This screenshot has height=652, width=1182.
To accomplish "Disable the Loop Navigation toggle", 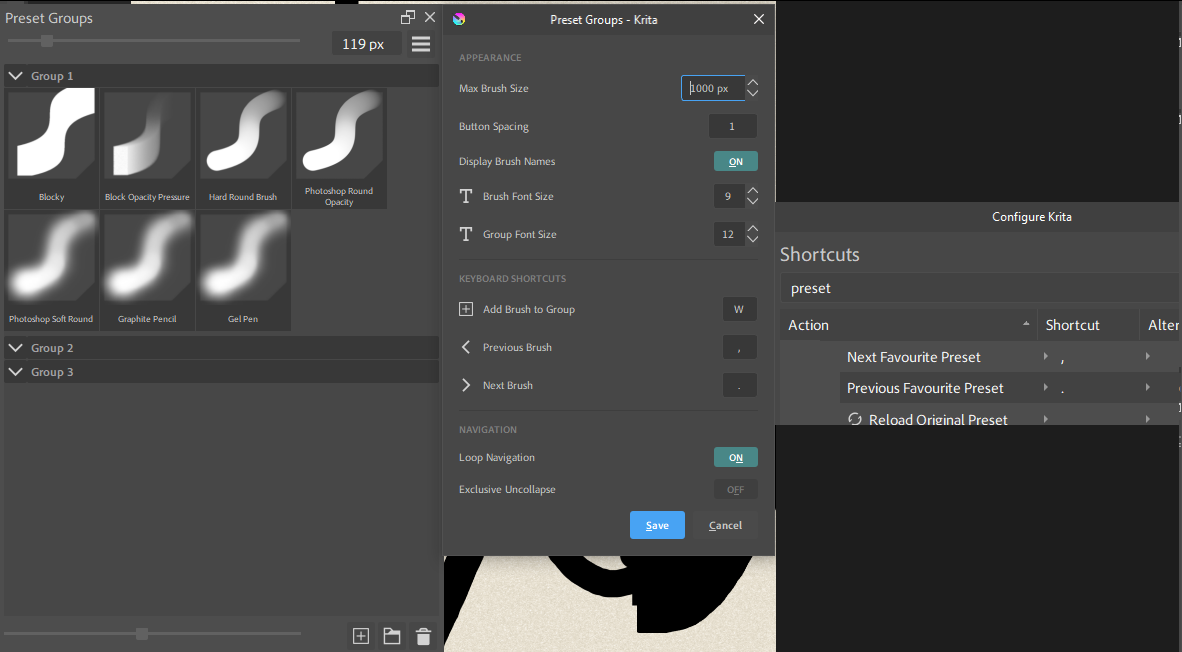I will tap(735, 457).
